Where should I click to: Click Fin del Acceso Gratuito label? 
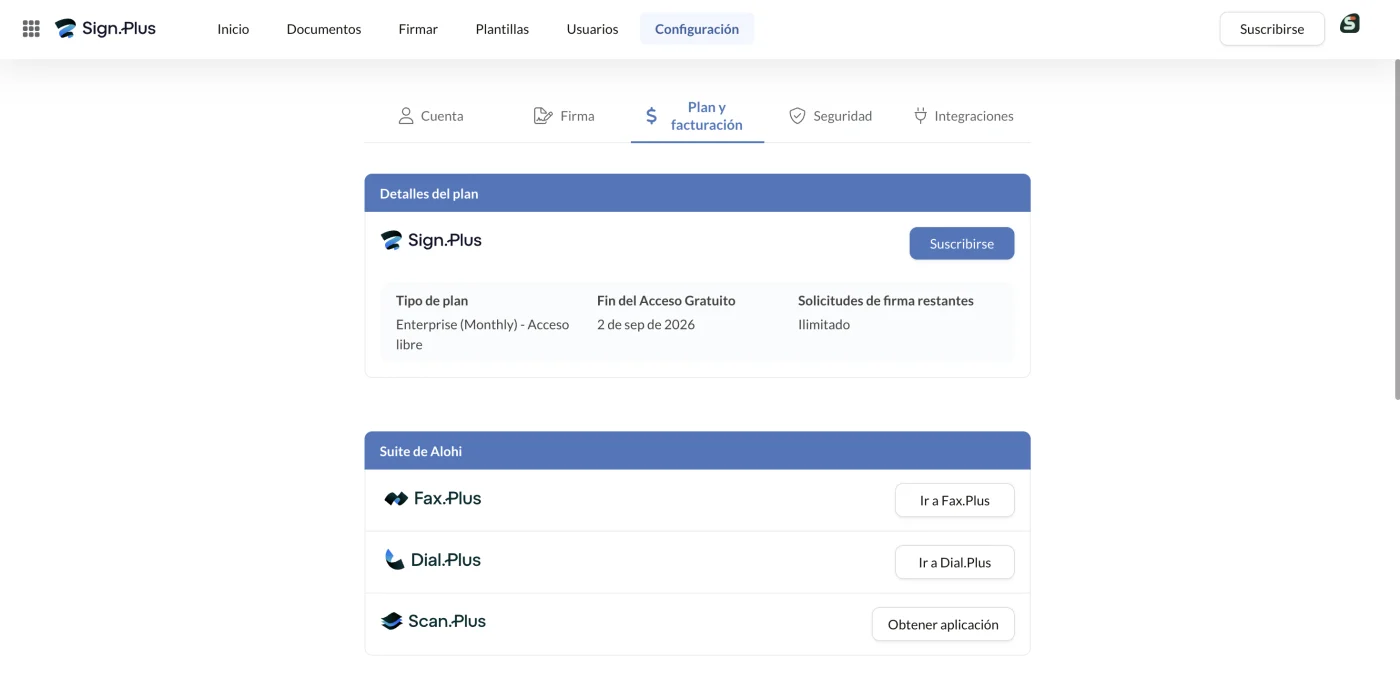pos(666,300)
